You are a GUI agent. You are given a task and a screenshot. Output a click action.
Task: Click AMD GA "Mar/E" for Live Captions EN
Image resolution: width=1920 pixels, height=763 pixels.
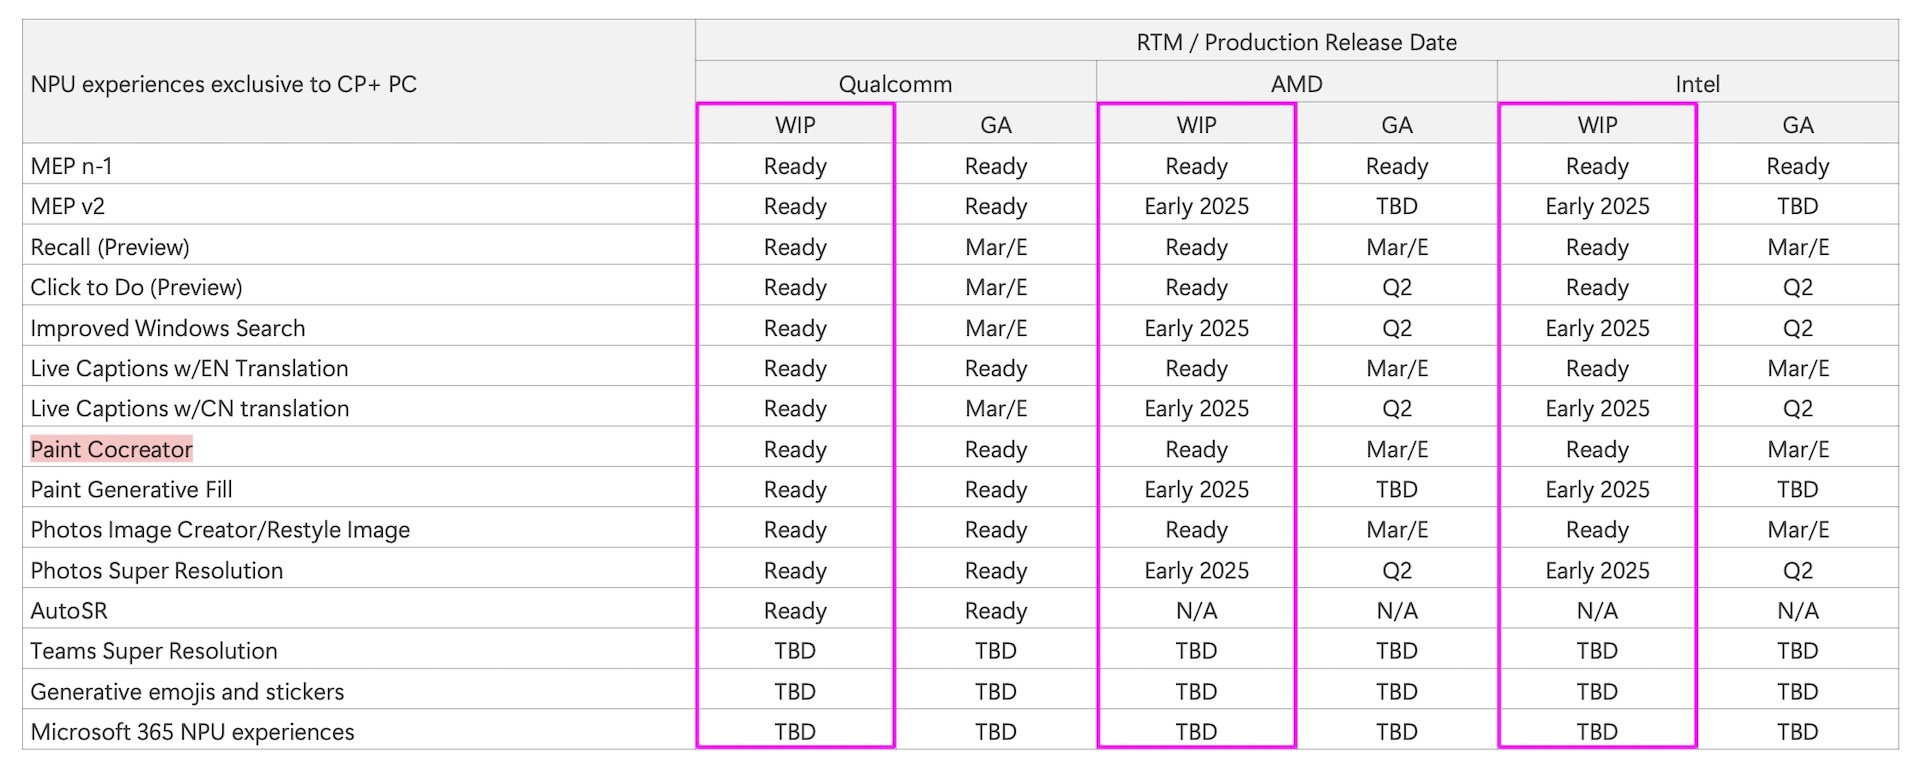tap(1396, 368)
